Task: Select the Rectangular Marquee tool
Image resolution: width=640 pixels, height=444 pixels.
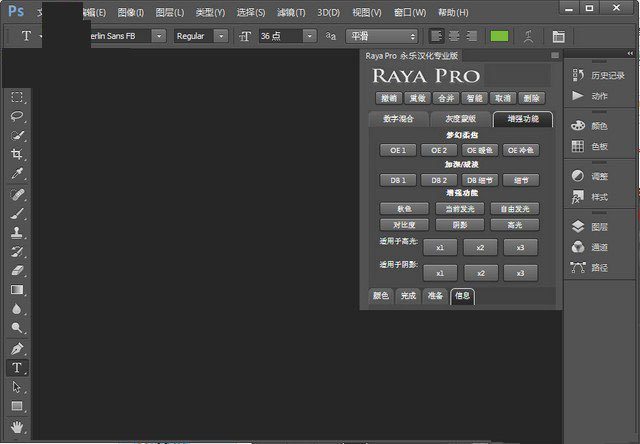Action: click(x=17, y=97)
